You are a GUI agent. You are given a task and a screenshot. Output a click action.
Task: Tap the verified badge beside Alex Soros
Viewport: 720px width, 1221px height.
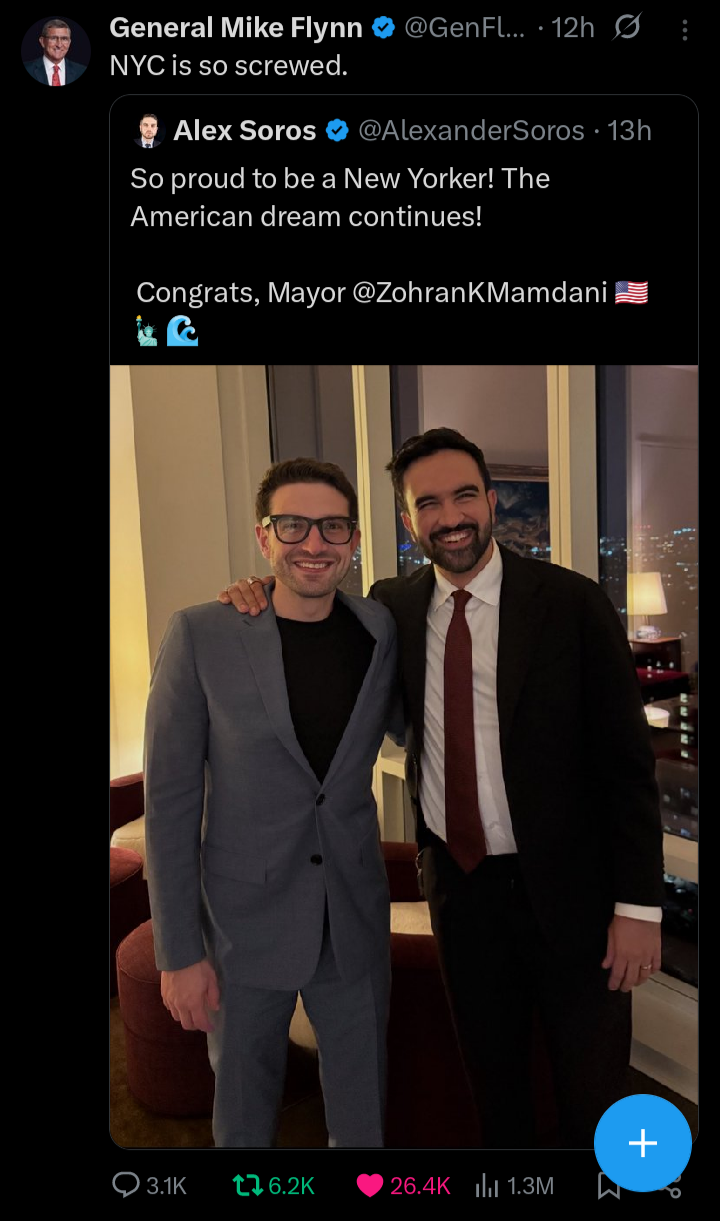coord(337,131)
